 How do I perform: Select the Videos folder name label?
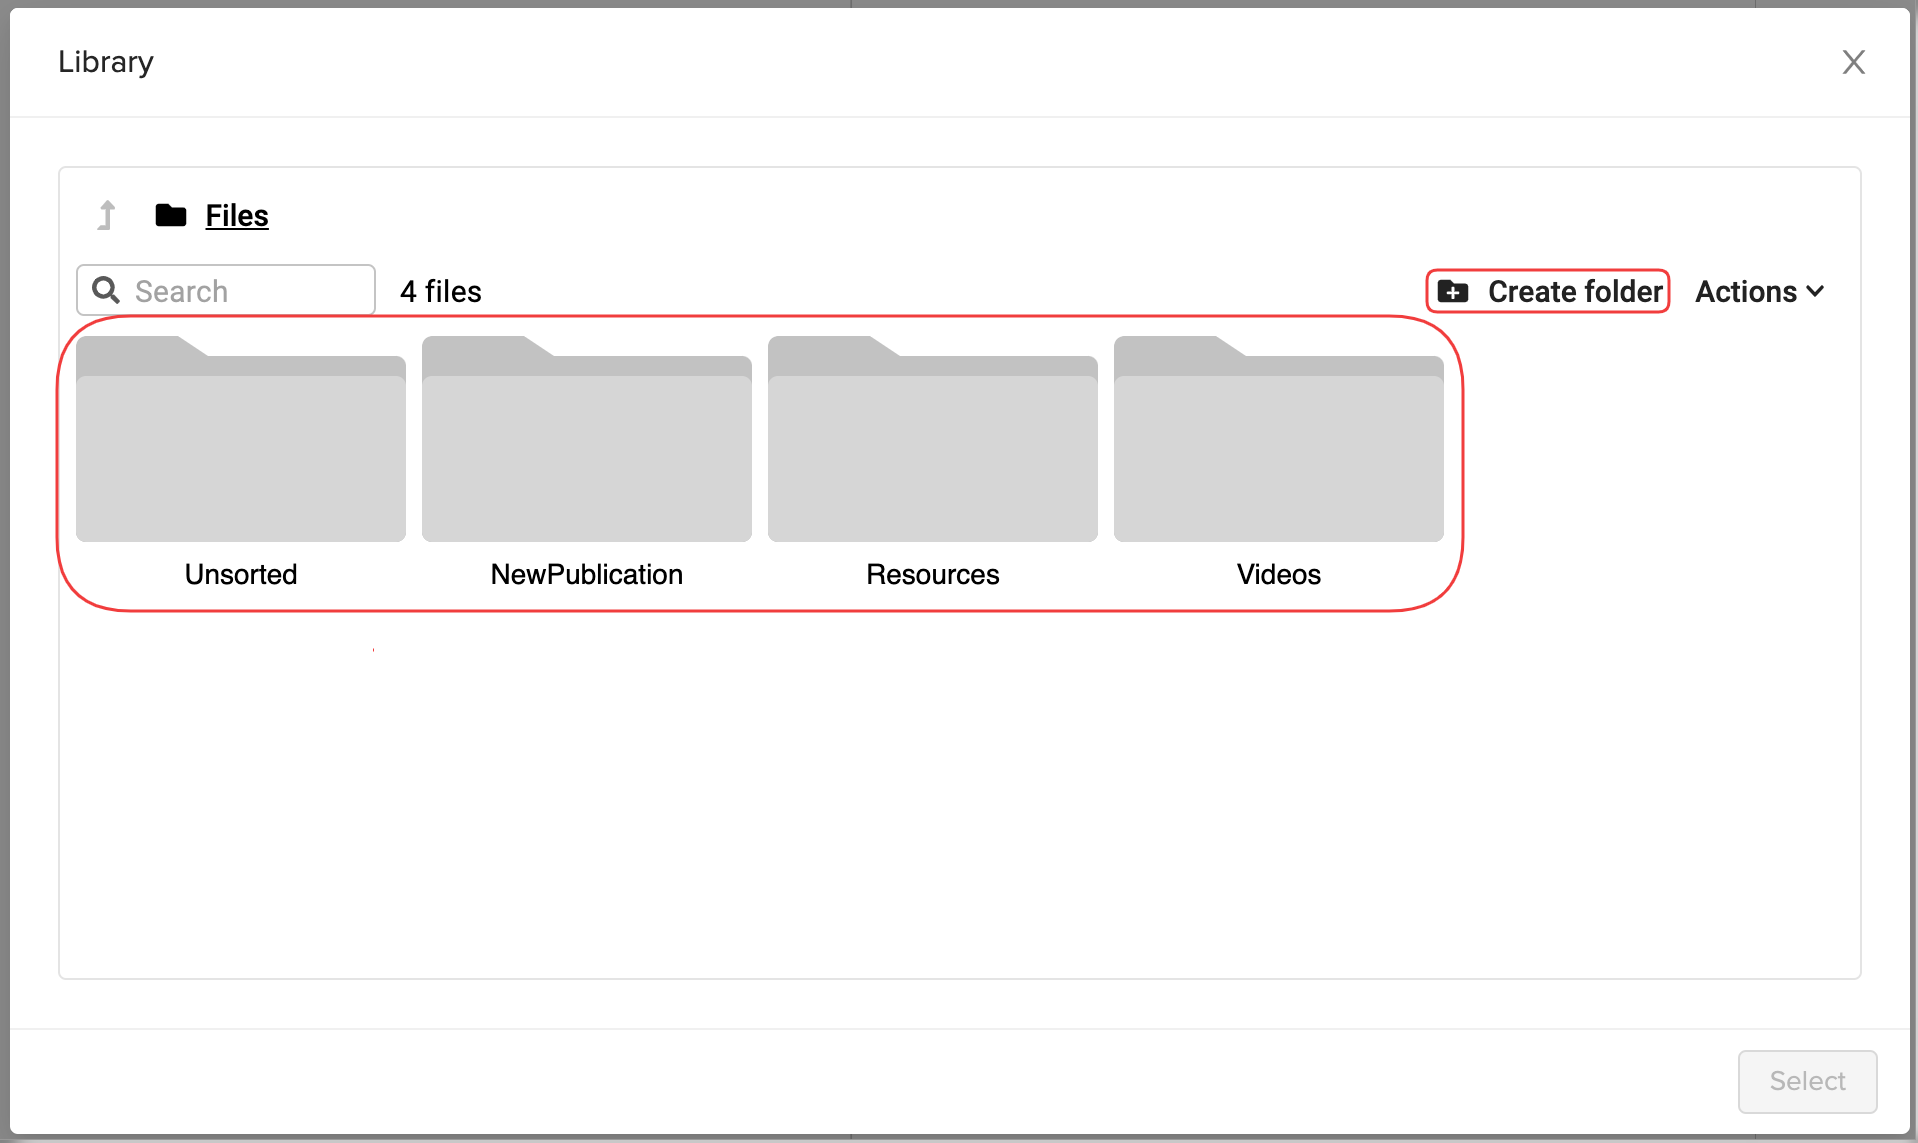1279,574
